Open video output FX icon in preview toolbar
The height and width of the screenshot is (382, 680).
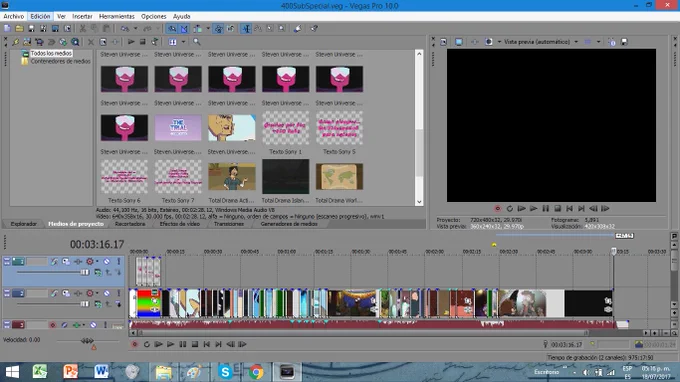click(x=475, y=42)
